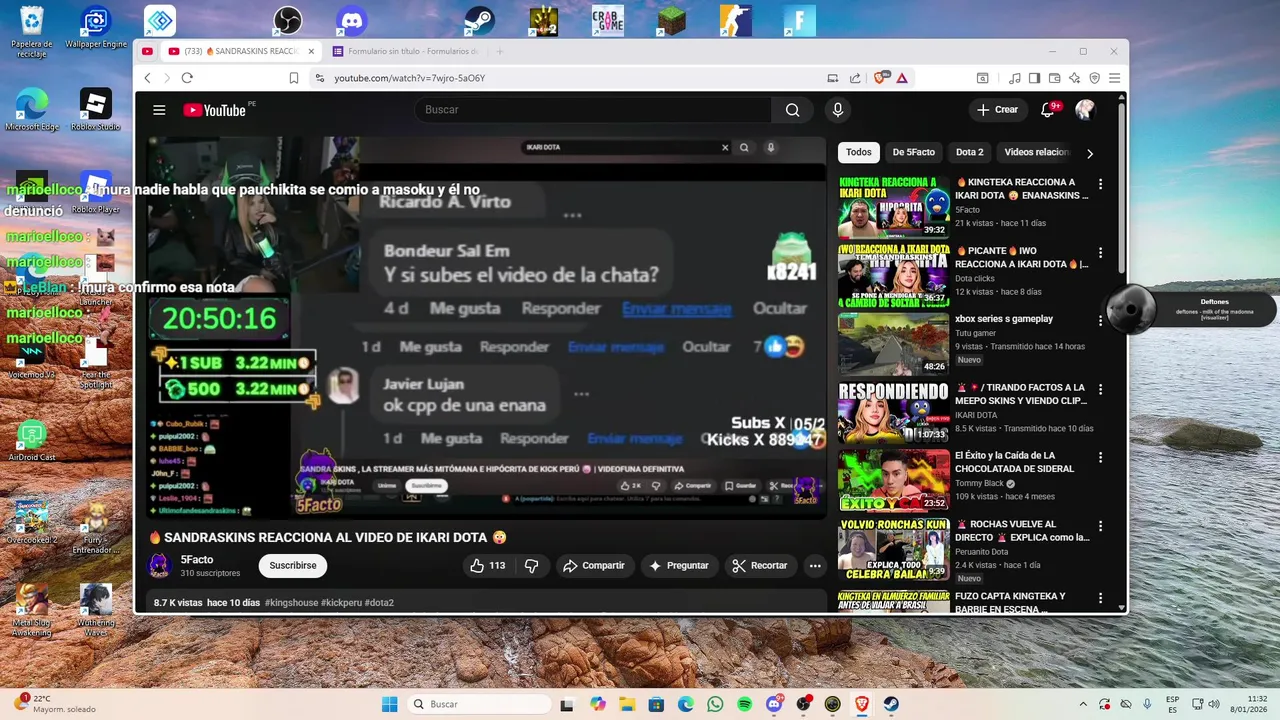Open Discord from the taskbar
The height and width of the screenshot is (720, 1280).
(774, 704)
